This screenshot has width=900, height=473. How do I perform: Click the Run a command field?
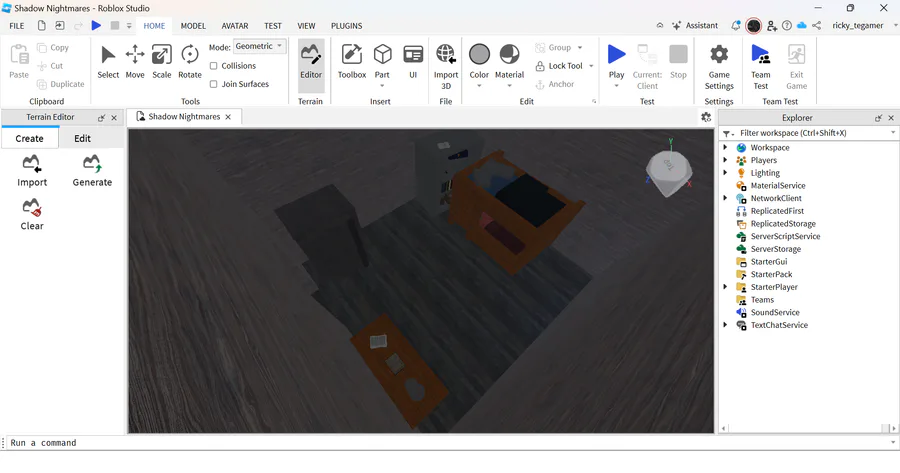click(448, 443)
